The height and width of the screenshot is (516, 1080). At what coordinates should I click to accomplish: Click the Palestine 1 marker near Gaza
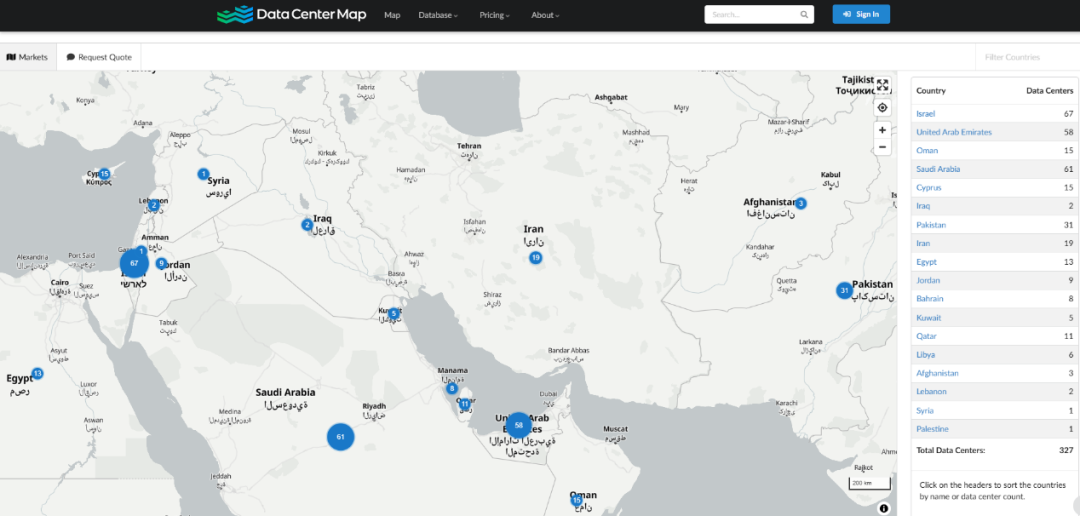click(141, 251)
